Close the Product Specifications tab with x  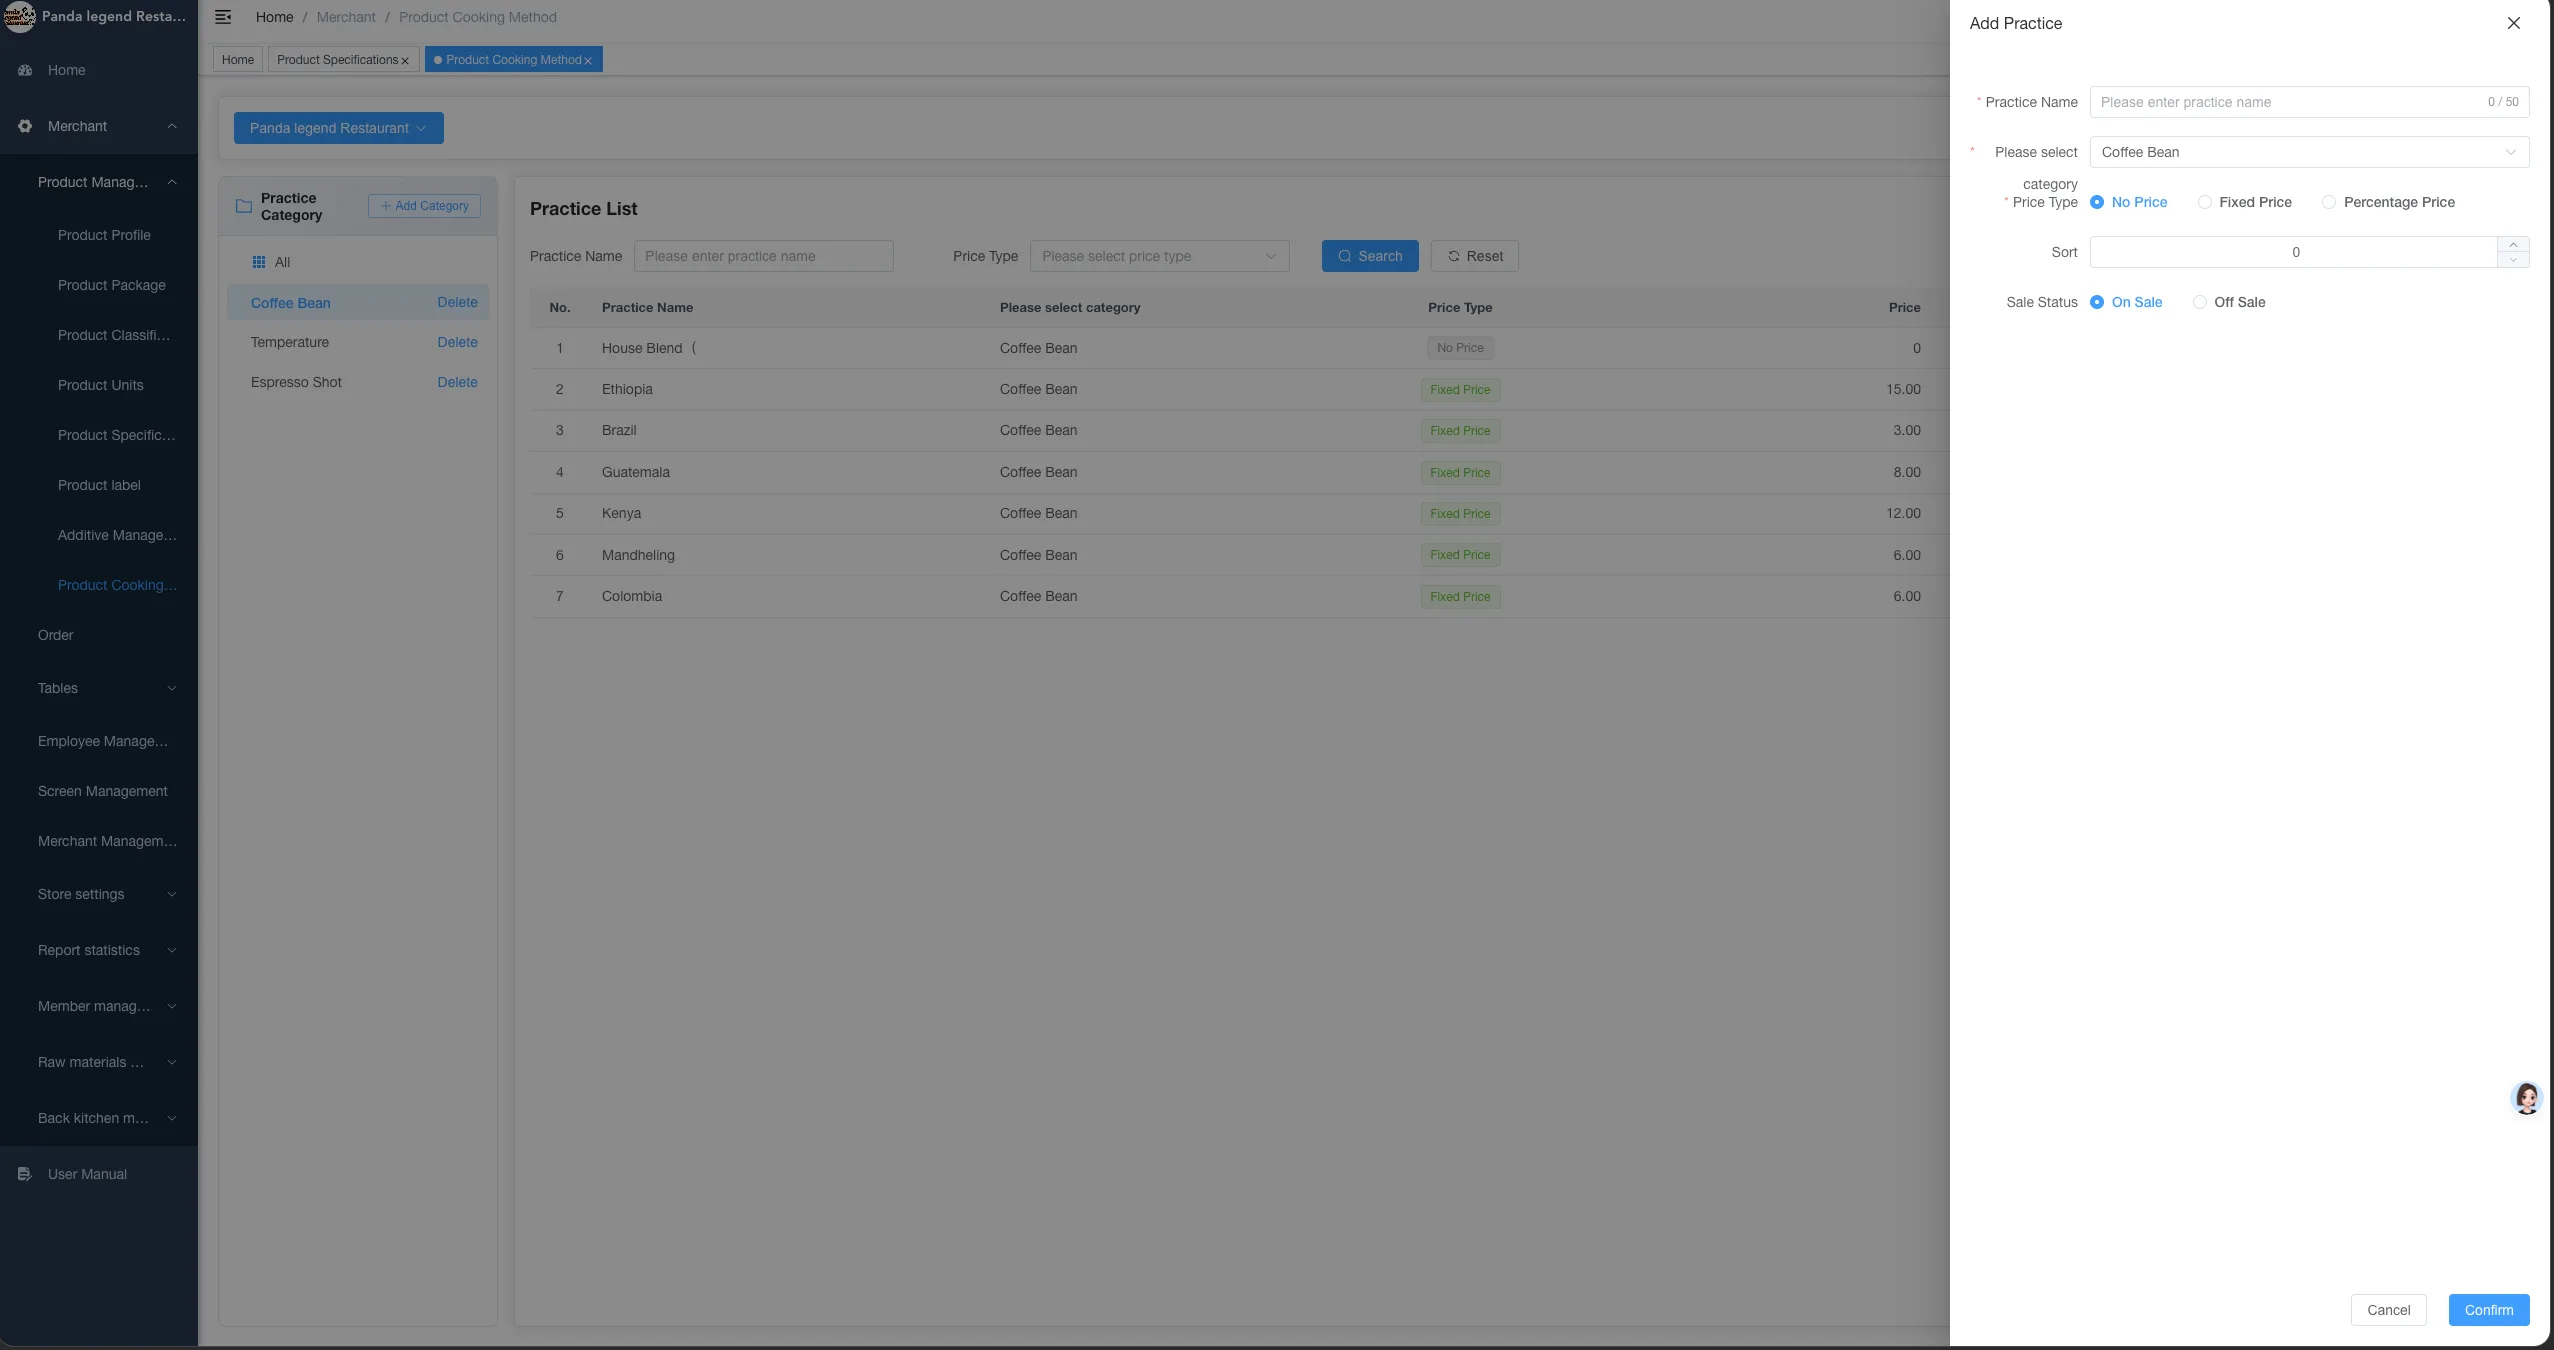[x=405, y=61]
